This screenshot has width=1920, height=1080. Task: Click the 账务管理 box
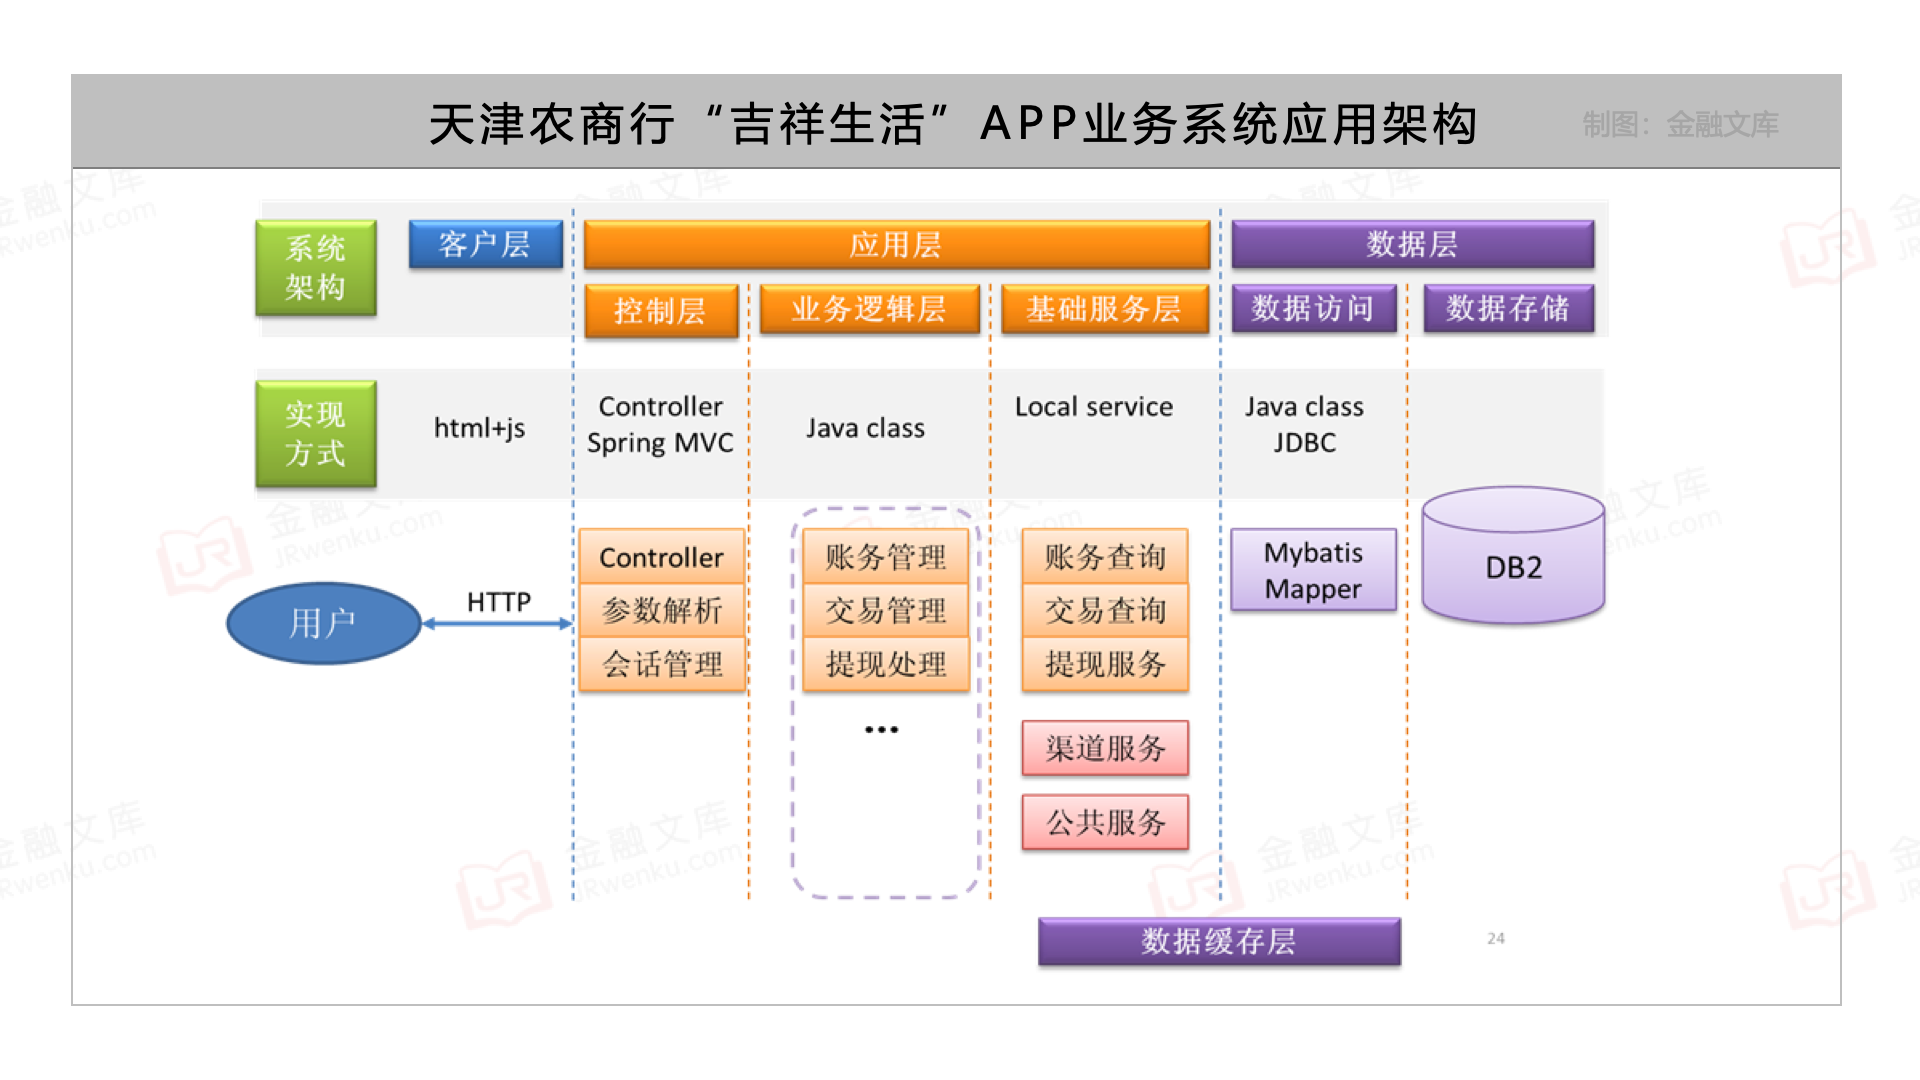click(x=886, y=557)
